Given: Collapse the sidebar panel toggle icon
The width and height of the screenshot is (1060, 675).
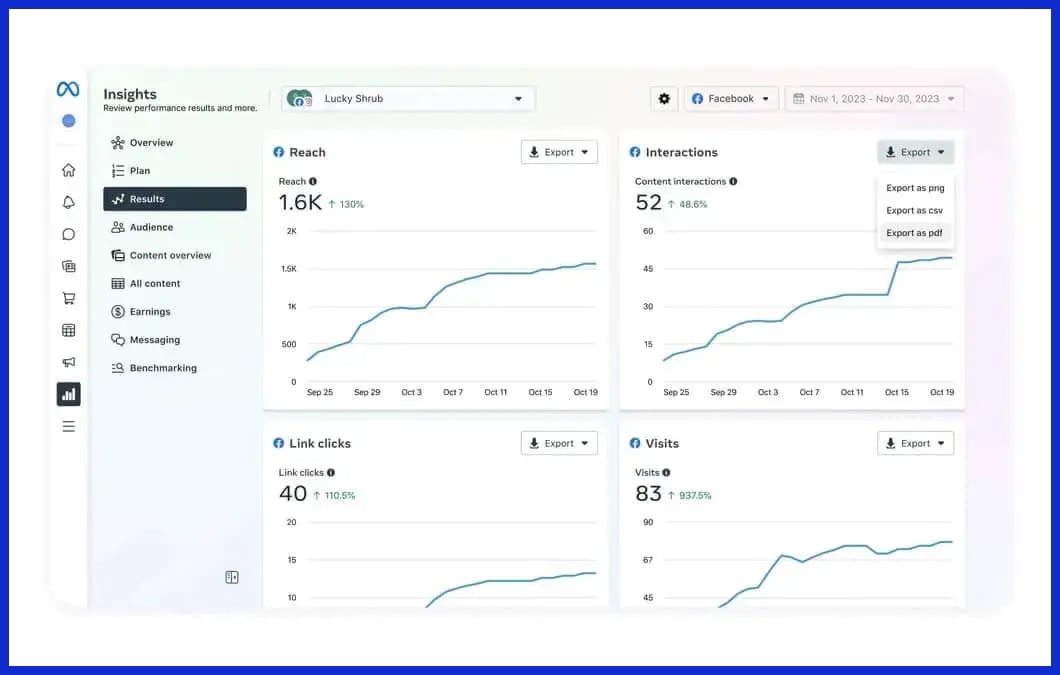Looking at the screenshot, I should point(232,577).
